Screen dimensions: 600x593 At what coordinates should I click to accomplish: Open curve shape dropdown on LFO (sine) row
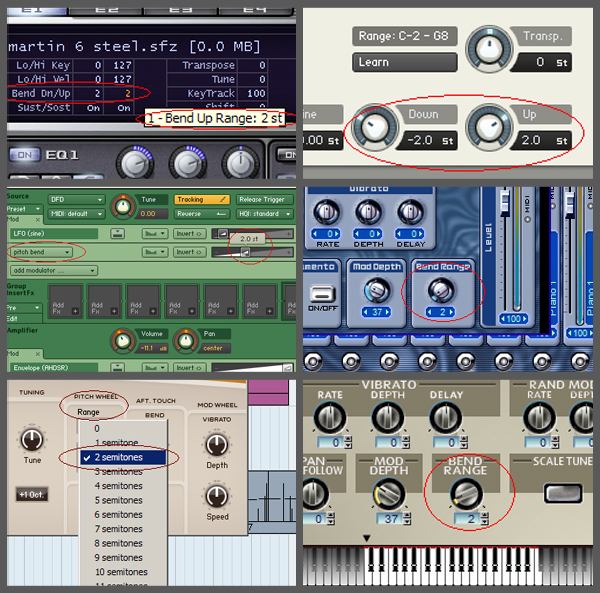(155, 233)
